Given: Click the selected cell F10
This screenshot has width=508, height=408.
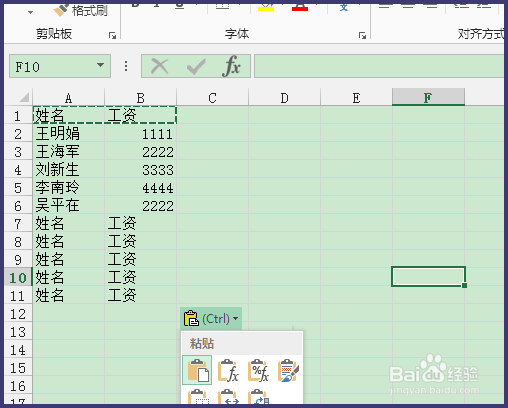Looking at the screenshot, I should pos(428,276).
